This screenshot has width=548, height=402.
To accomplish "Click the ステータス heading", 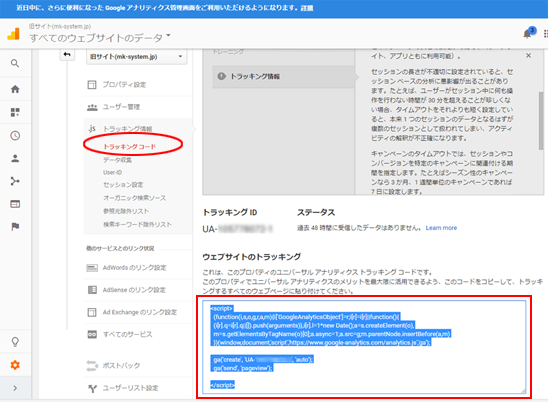I will [x=316, y=213].
